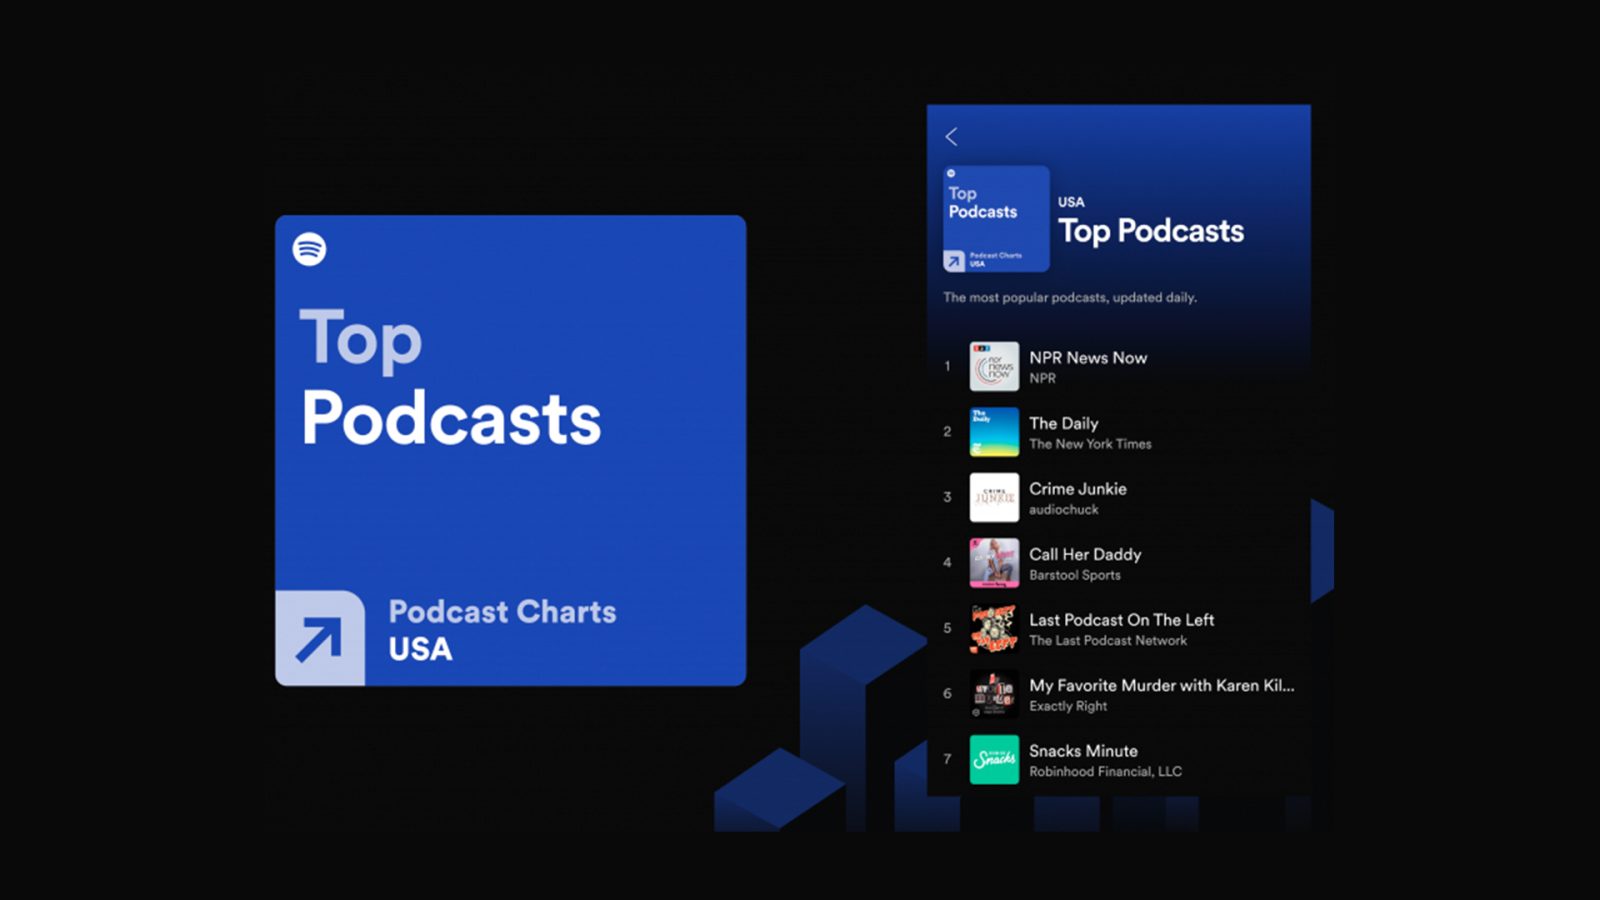1600x900 pixels.
Task: Open the NPR News Now podcast title
Action: tap(1088, 357)
